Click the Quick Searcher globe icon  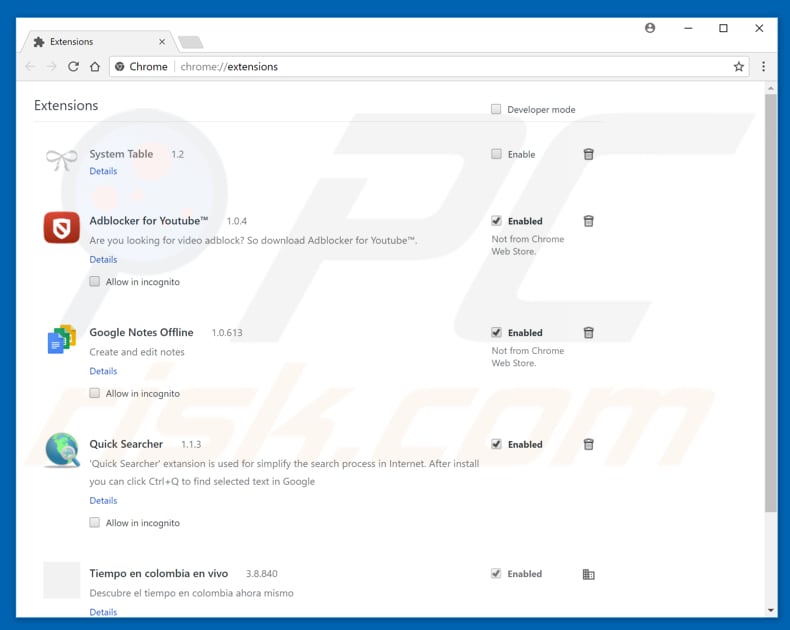click(x=62, y=450)
